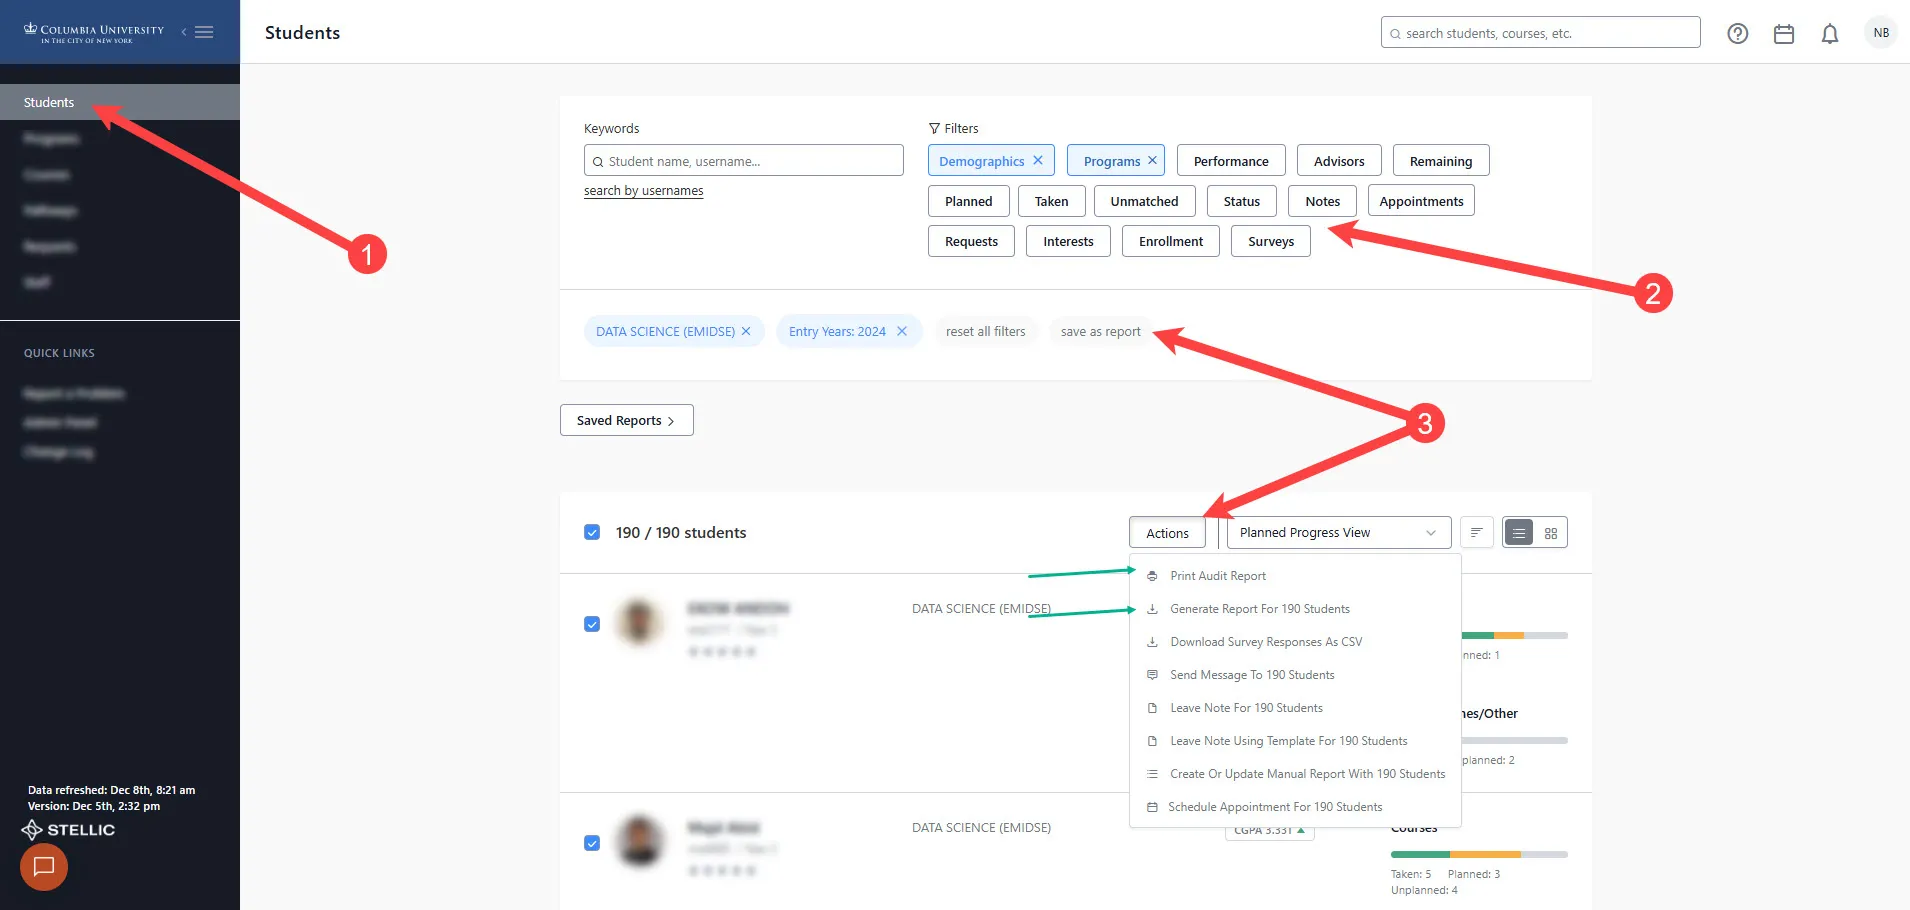Open the Advisors filter
Image resolution: width=1910 pixels, height=910 pixels.
pos(1339,161)
